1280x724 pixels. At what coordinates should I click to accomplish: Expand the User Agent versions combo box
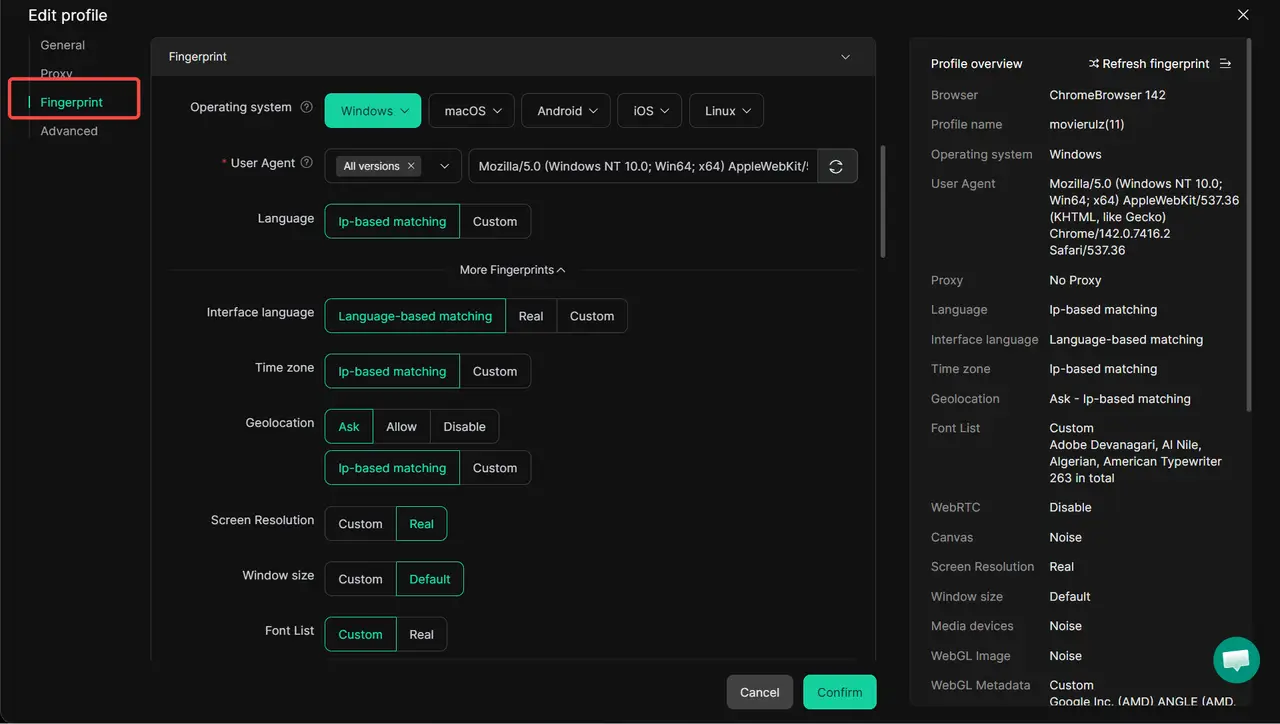point(445,166)
